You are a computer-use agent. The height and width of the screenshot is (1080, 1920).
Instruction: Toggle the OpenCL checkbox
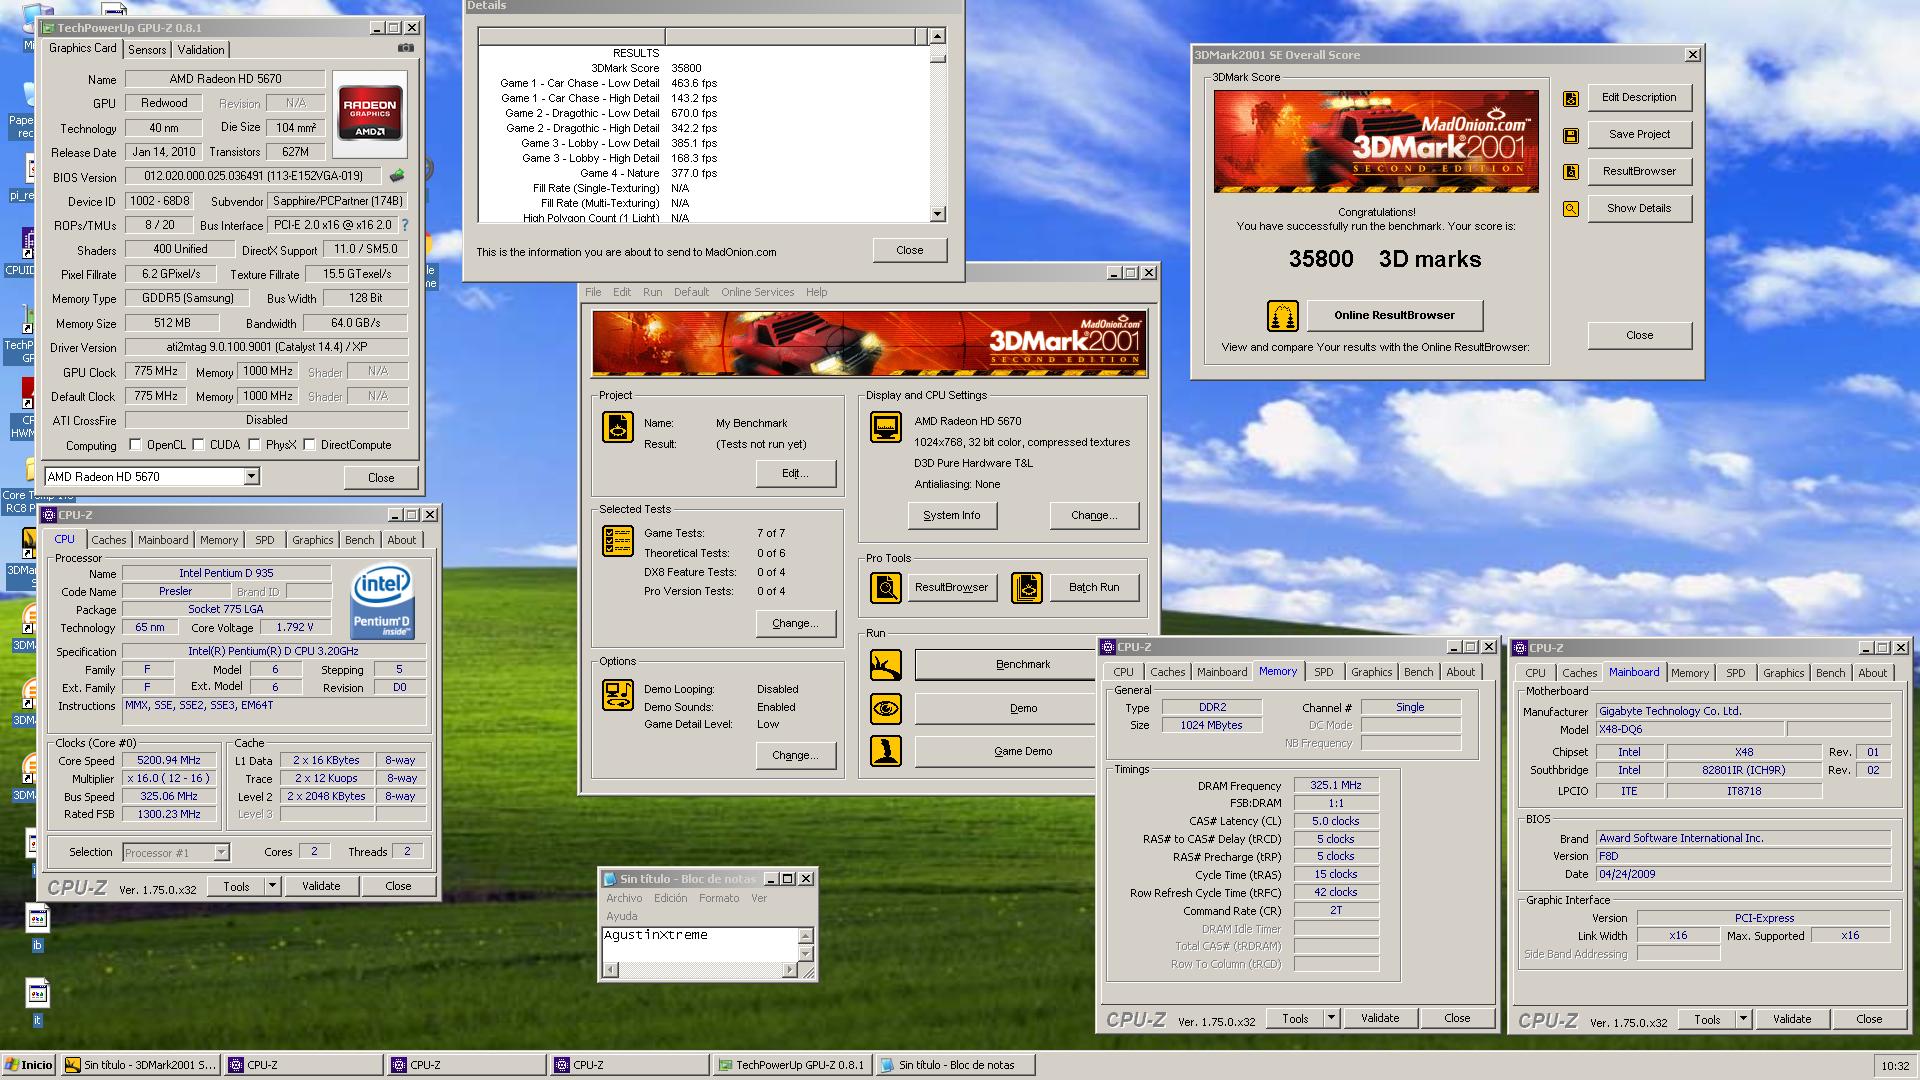136,445
